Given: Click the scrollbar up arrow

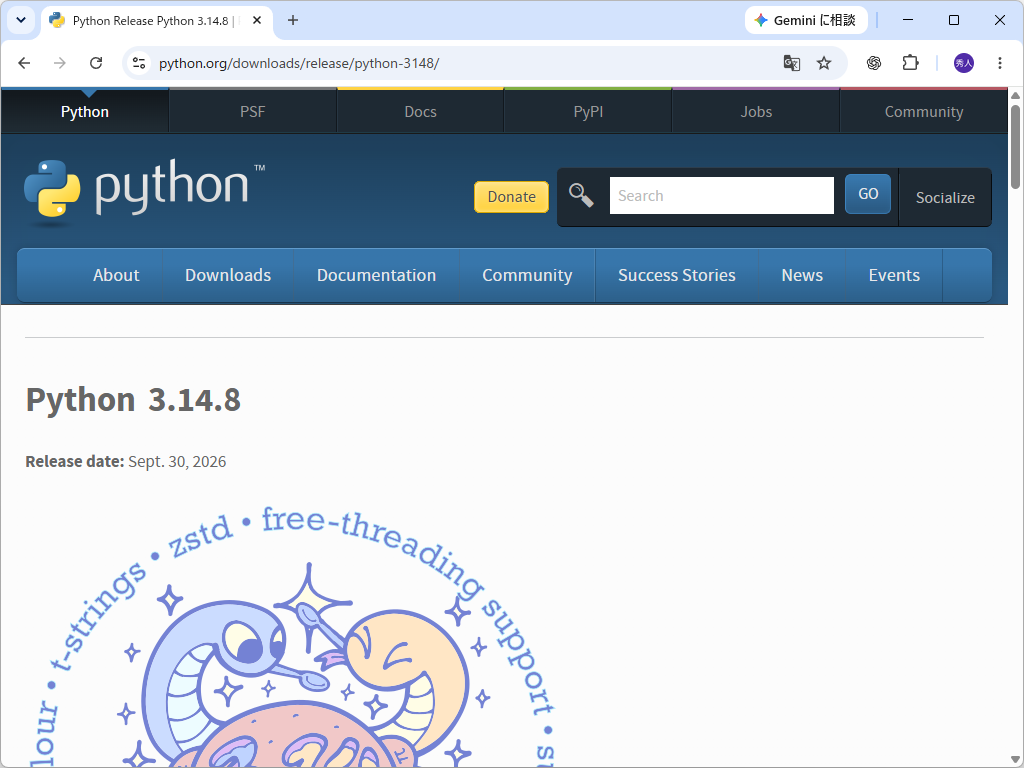Looking at the screenshot, I should 1015,96.
